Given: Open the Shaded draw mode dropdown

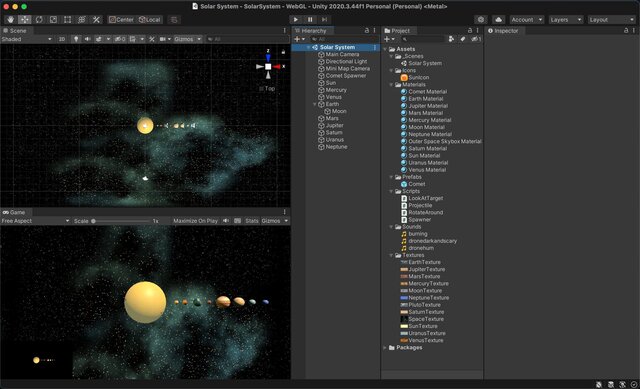Looking at the screenshot, I should pos(27,39).
